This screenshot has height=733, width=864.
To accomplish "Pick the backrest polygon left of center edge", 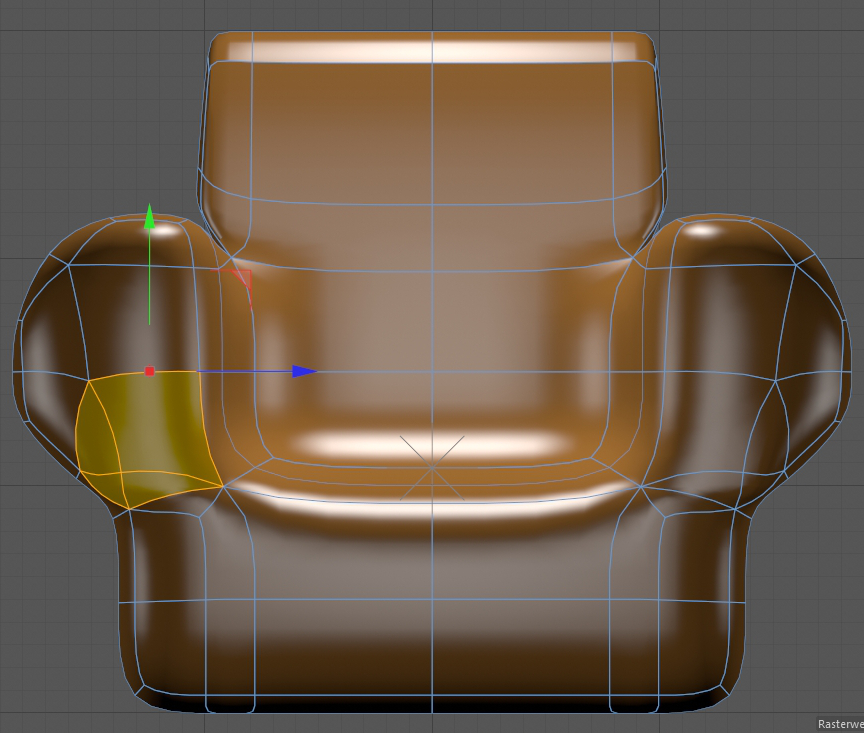I will 340,130.
